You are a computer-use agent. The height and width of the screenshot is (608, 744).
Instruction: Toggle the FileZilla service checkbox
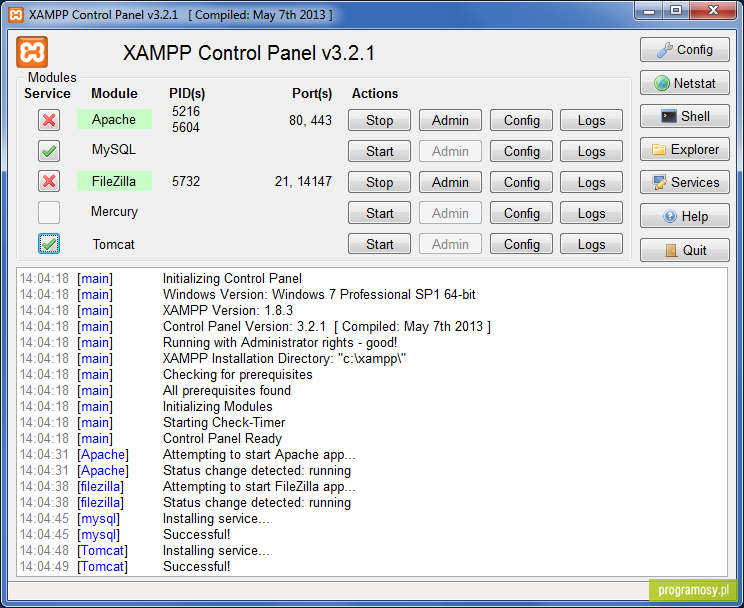[49, 181]
